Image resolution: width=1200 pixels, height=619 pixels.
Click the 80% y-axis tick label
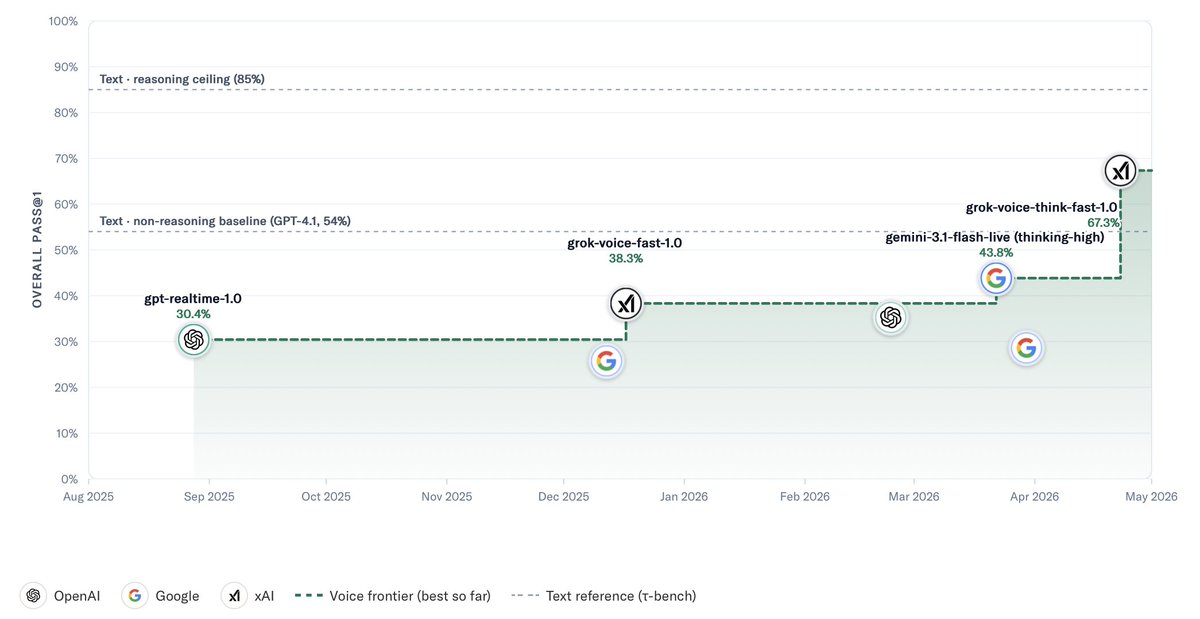click(x=66, y=113)
